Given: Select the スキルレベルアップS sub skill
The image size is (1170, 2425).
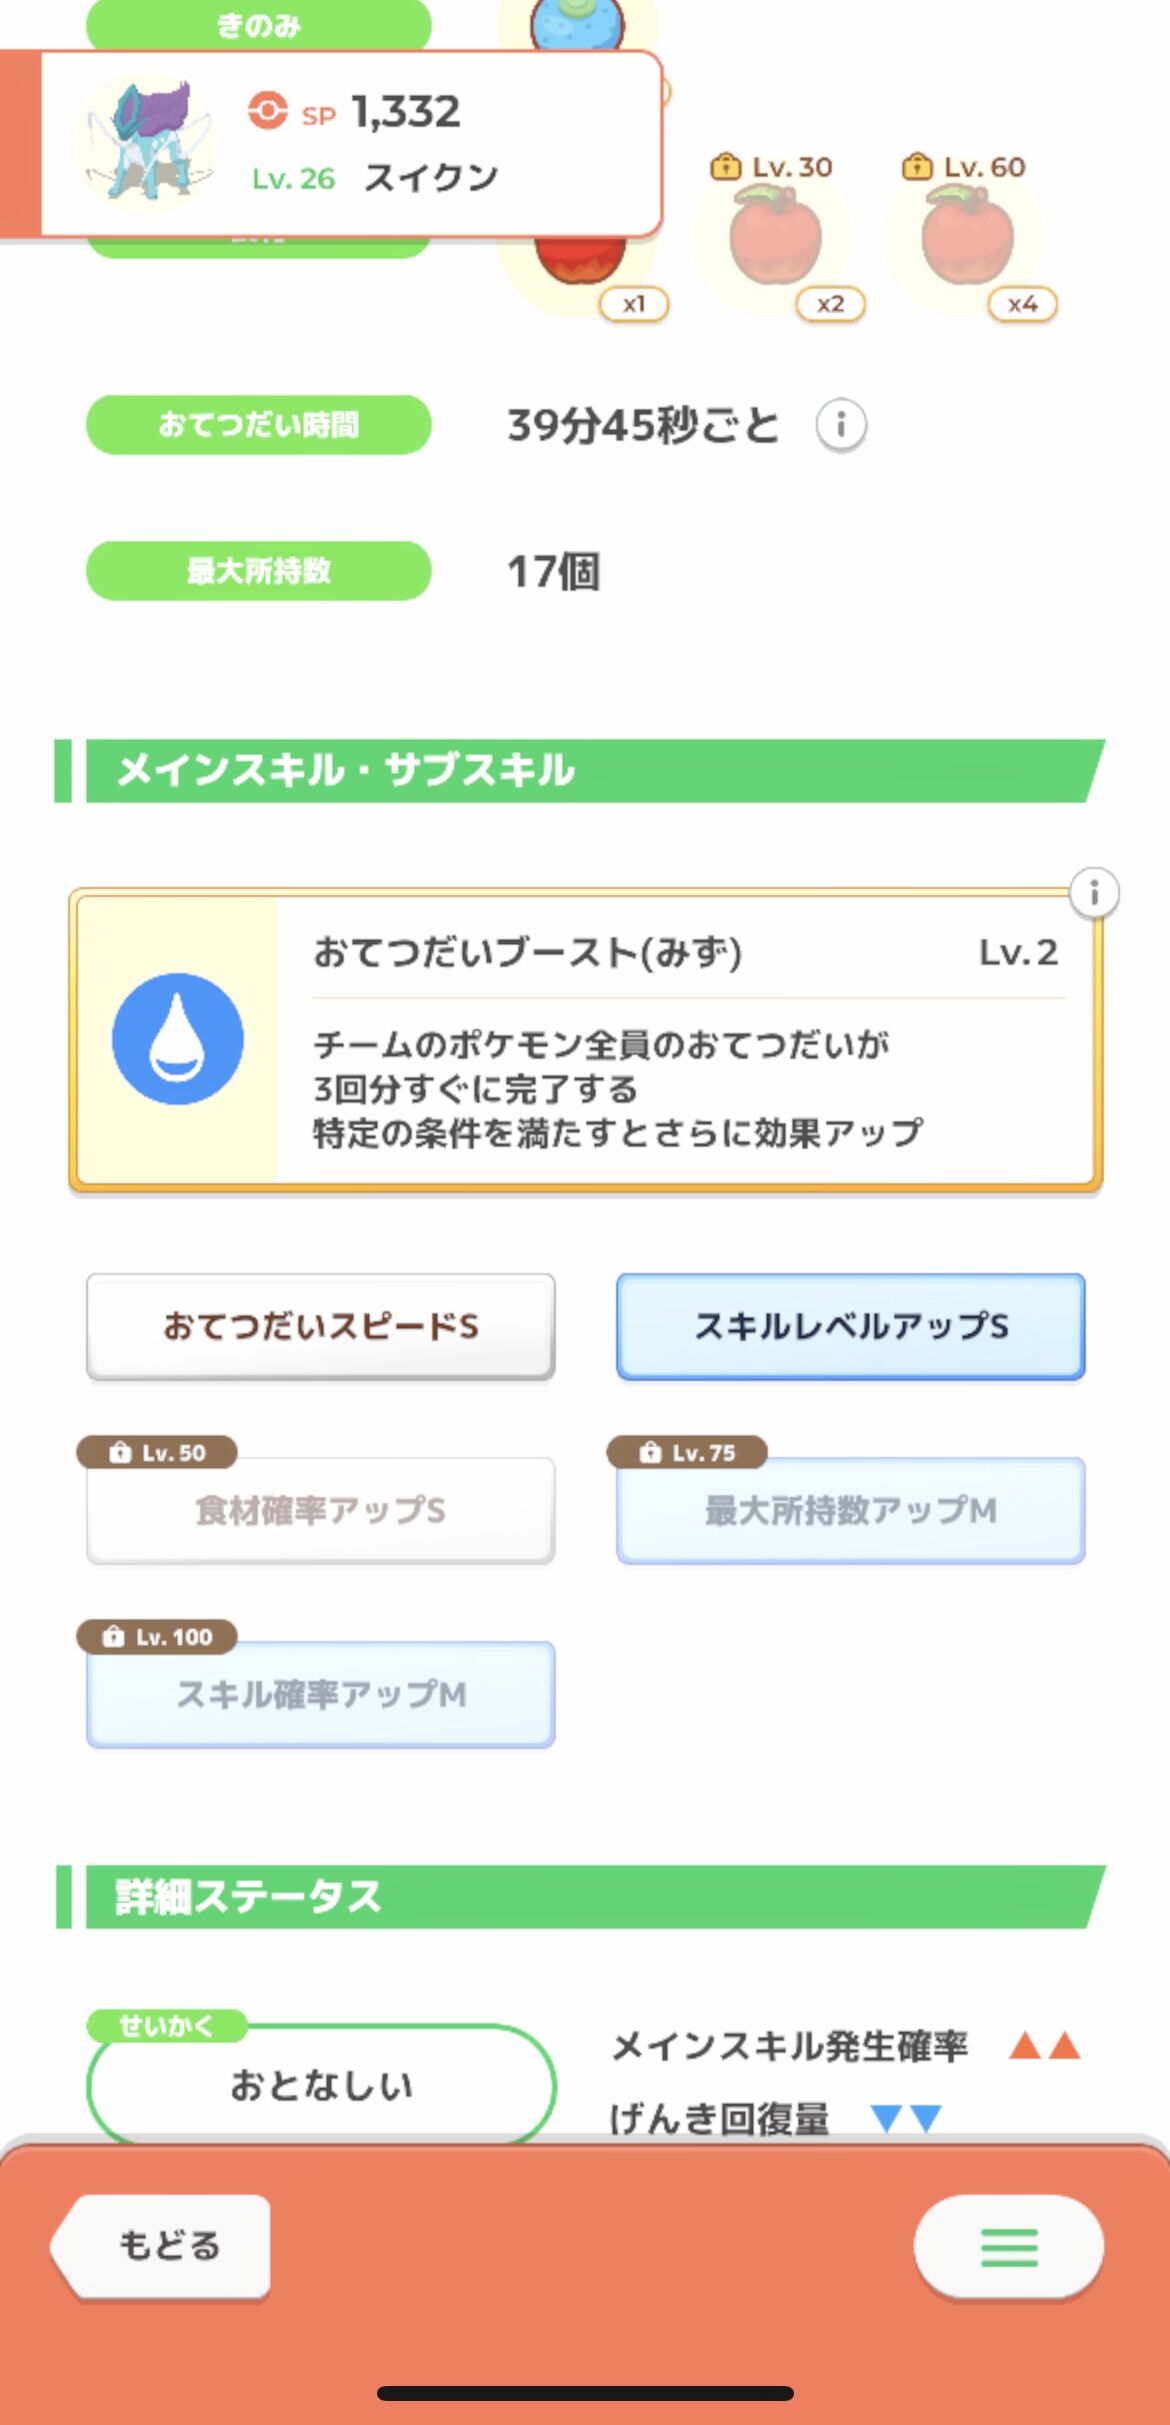Looking at the screenshot, I should [x=851, y=1327].
